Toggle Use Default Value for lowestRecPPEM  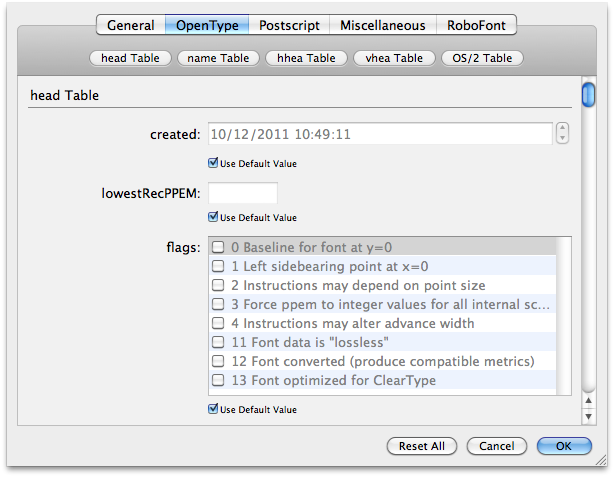tap(213, 217)
